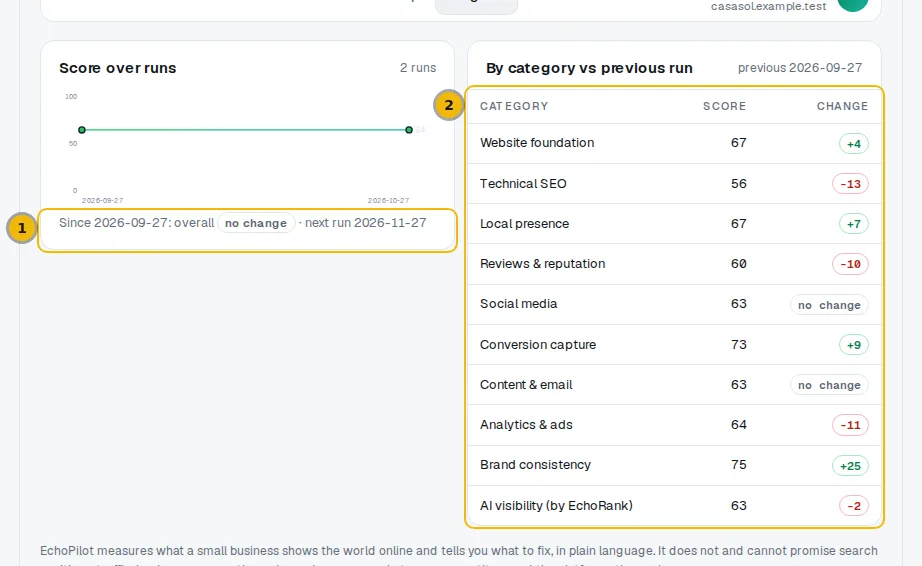Click the chart data point for 2026-10-27
Screen dimensions: 922x566
click(409, 130)
